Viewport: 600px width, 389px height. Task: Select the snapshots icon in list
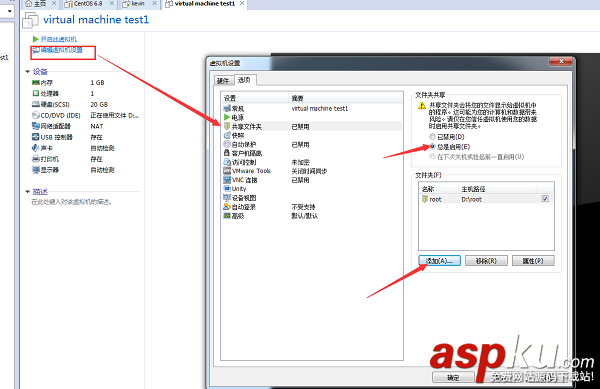coord(227,135)
